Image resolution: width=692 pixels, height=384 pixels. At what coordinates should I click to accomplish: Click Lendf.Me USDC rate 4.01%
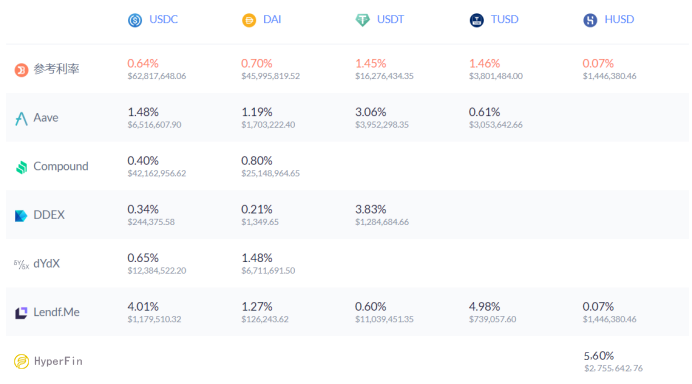pos(143,306)
